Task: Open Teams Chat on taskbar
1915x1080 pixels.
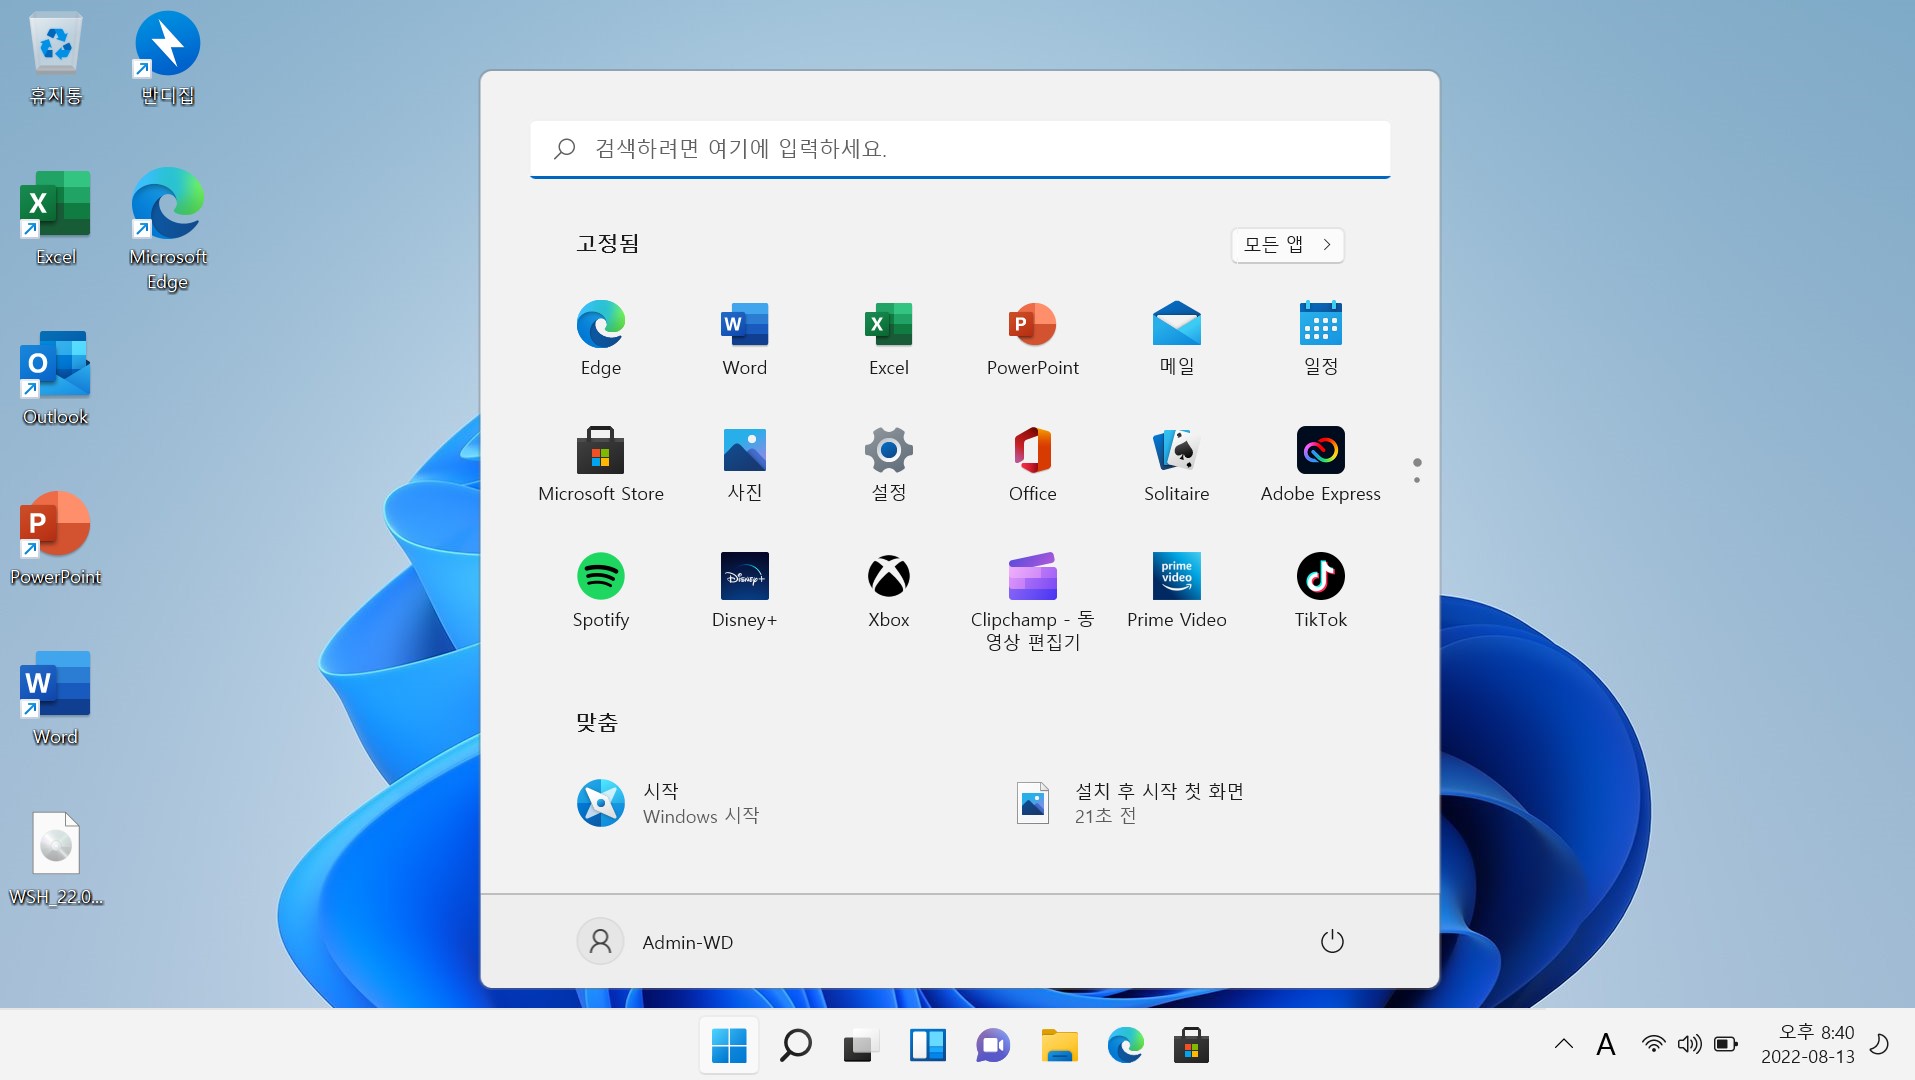Action: coord(993,1046)
